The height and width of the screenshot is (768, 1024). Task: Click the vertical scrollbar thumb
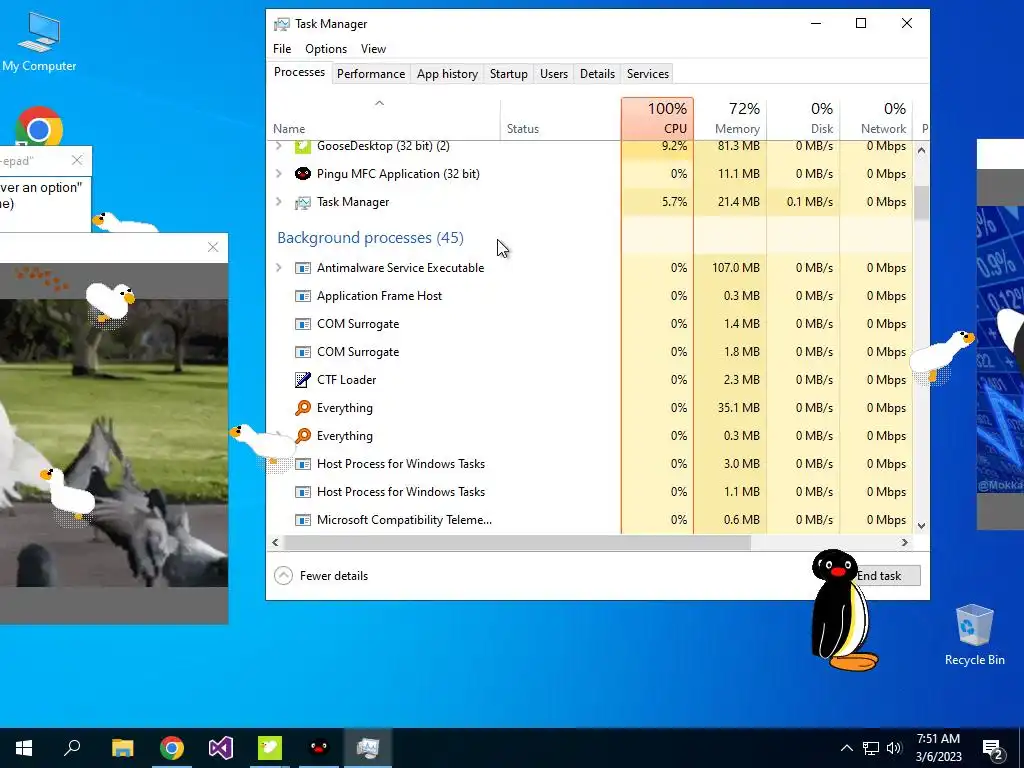tap(921, 202)
